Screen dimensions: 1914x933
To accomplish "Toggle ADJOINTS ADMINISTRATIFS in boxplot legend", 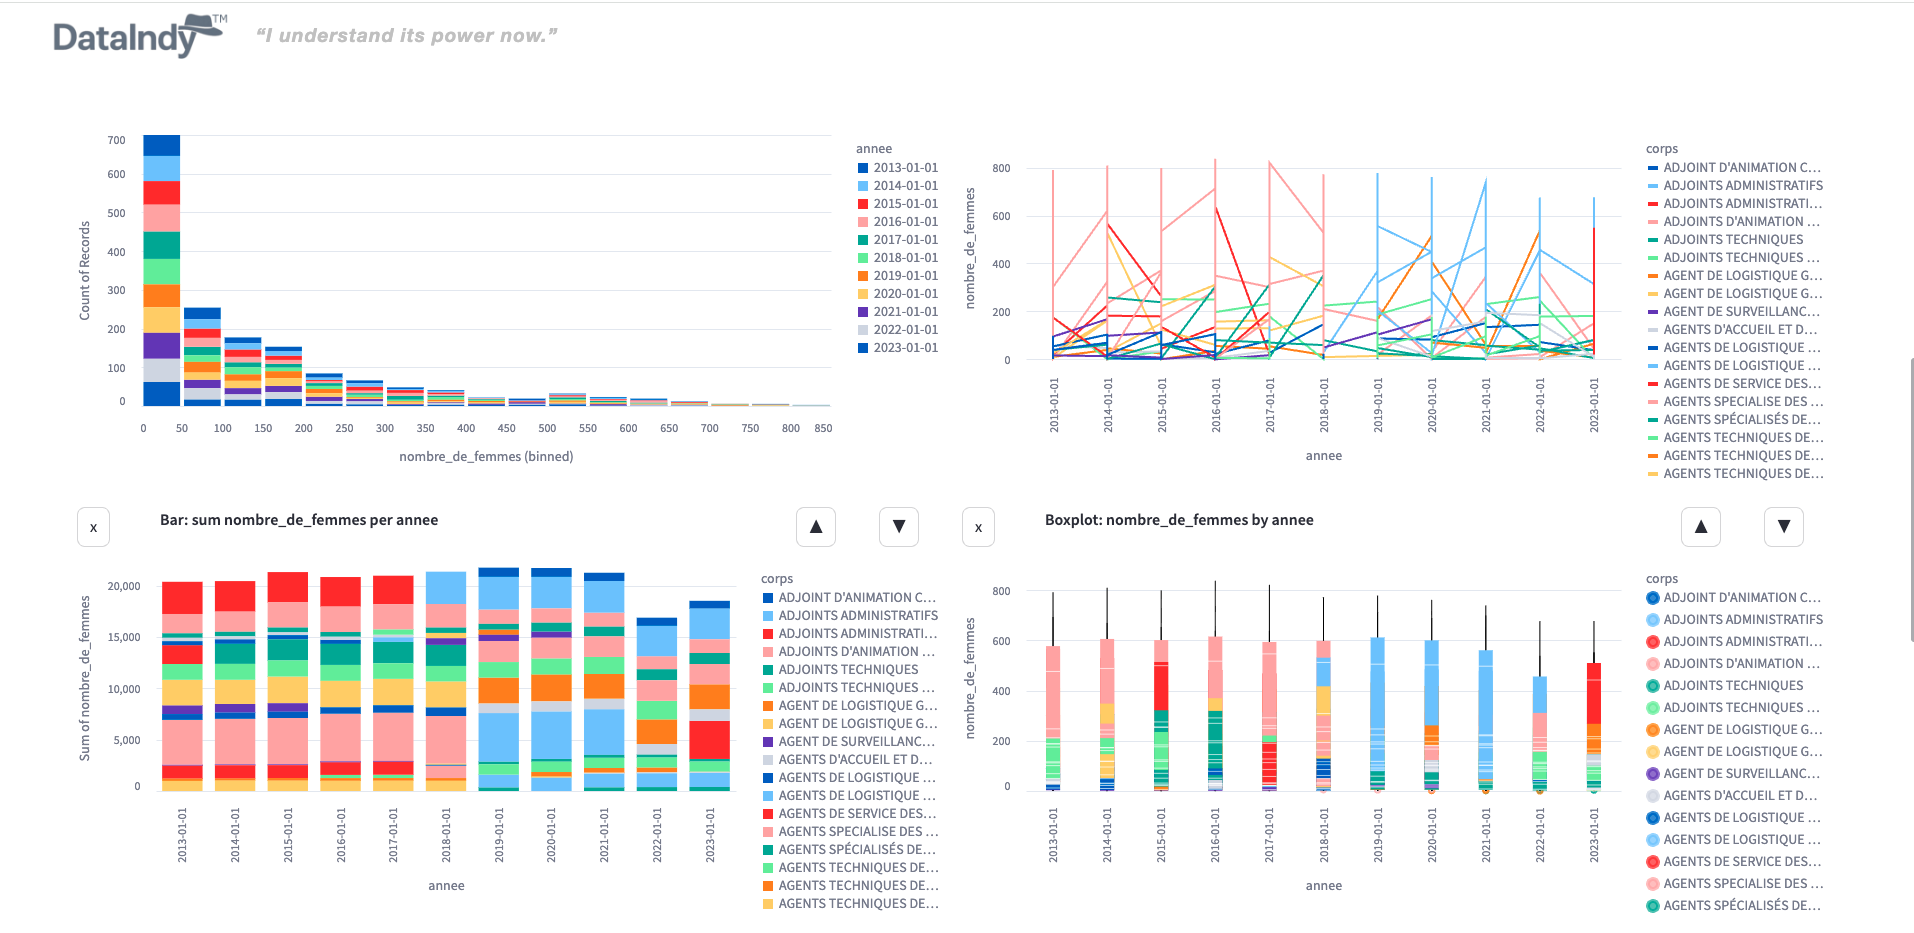I will tap(1742, 620).
